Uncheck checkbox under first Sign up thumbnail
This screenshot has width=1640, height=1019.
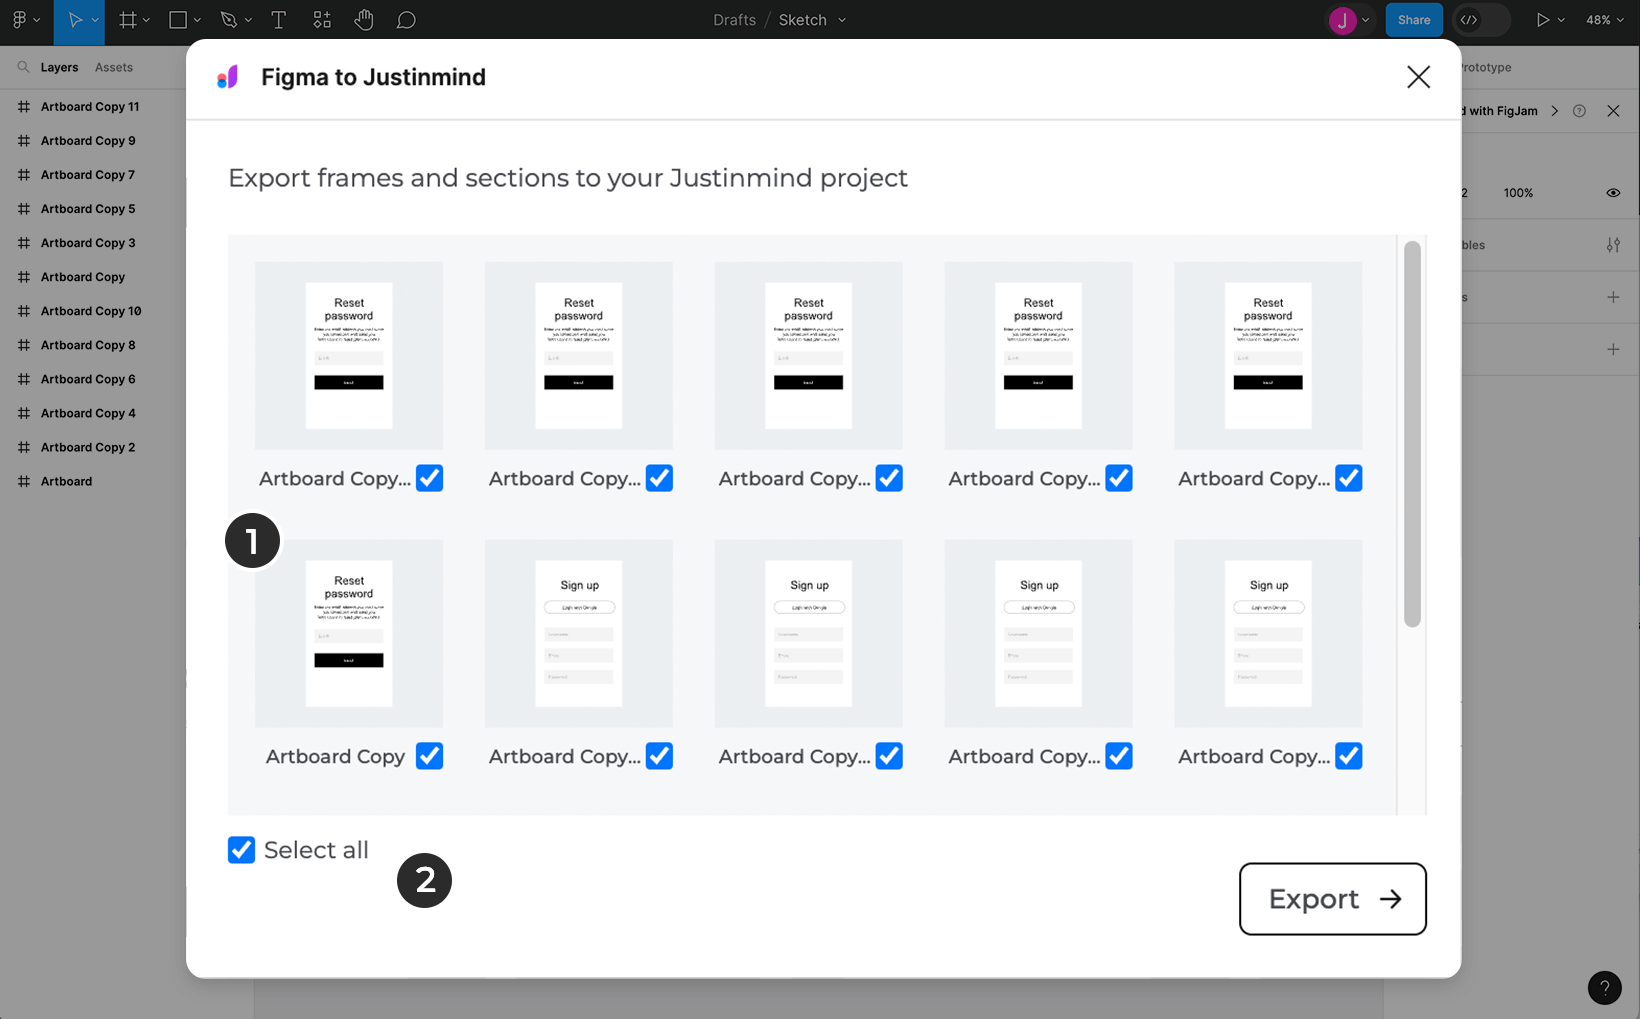659,756
